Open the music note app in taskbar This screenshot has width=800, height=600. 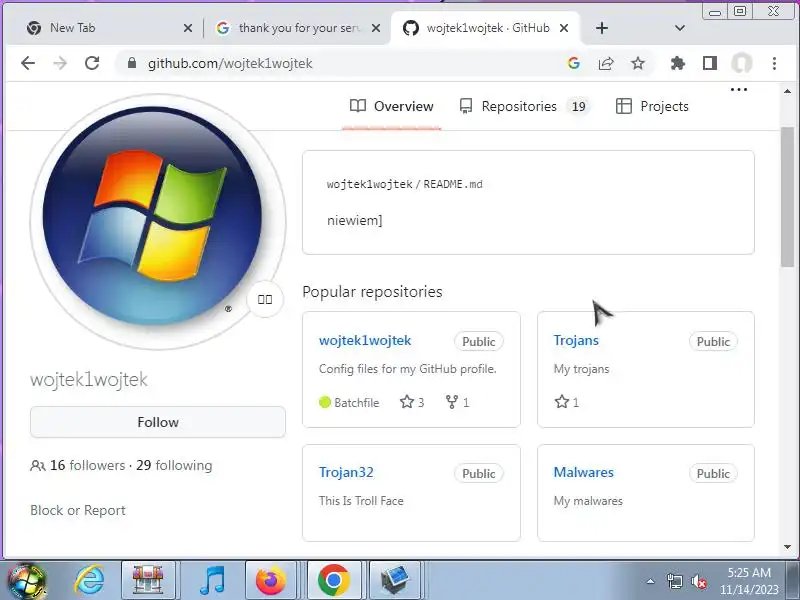[x=213, y=581]
